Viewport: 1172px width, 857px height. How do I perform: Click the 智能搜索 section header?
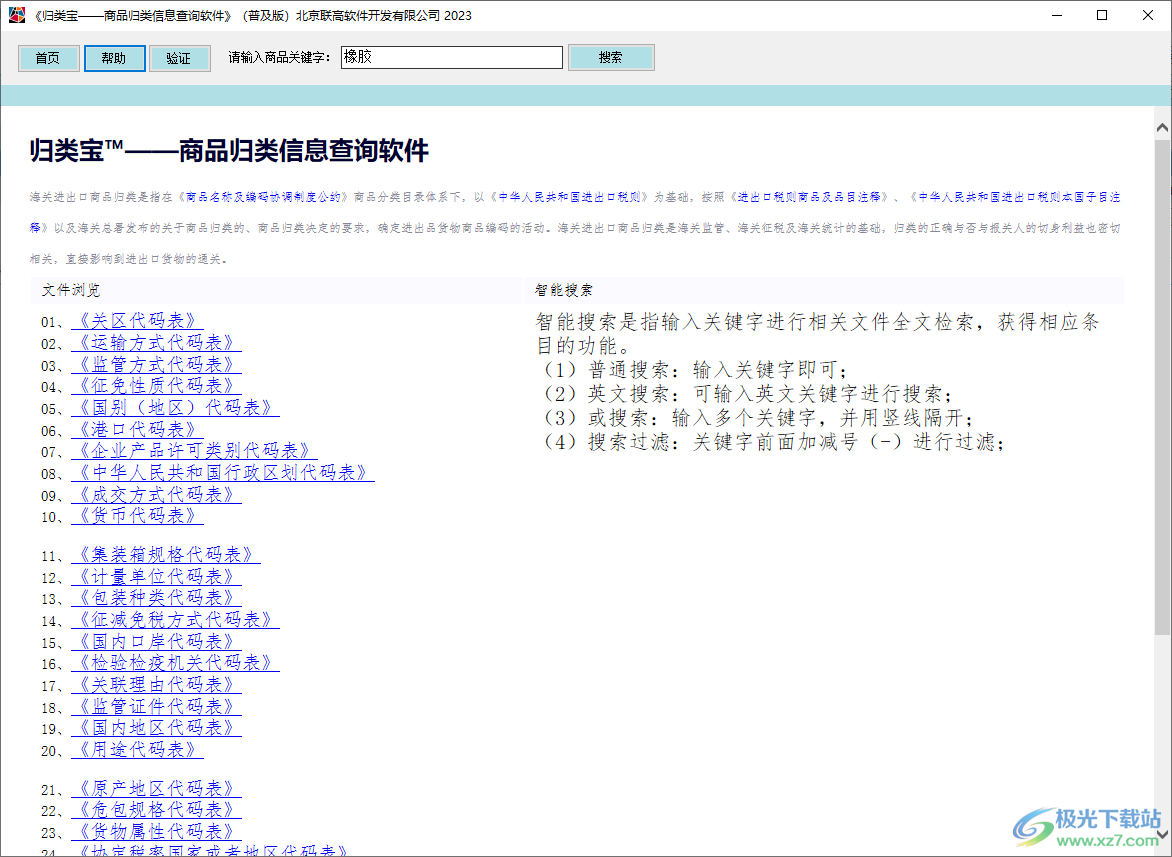564,290
